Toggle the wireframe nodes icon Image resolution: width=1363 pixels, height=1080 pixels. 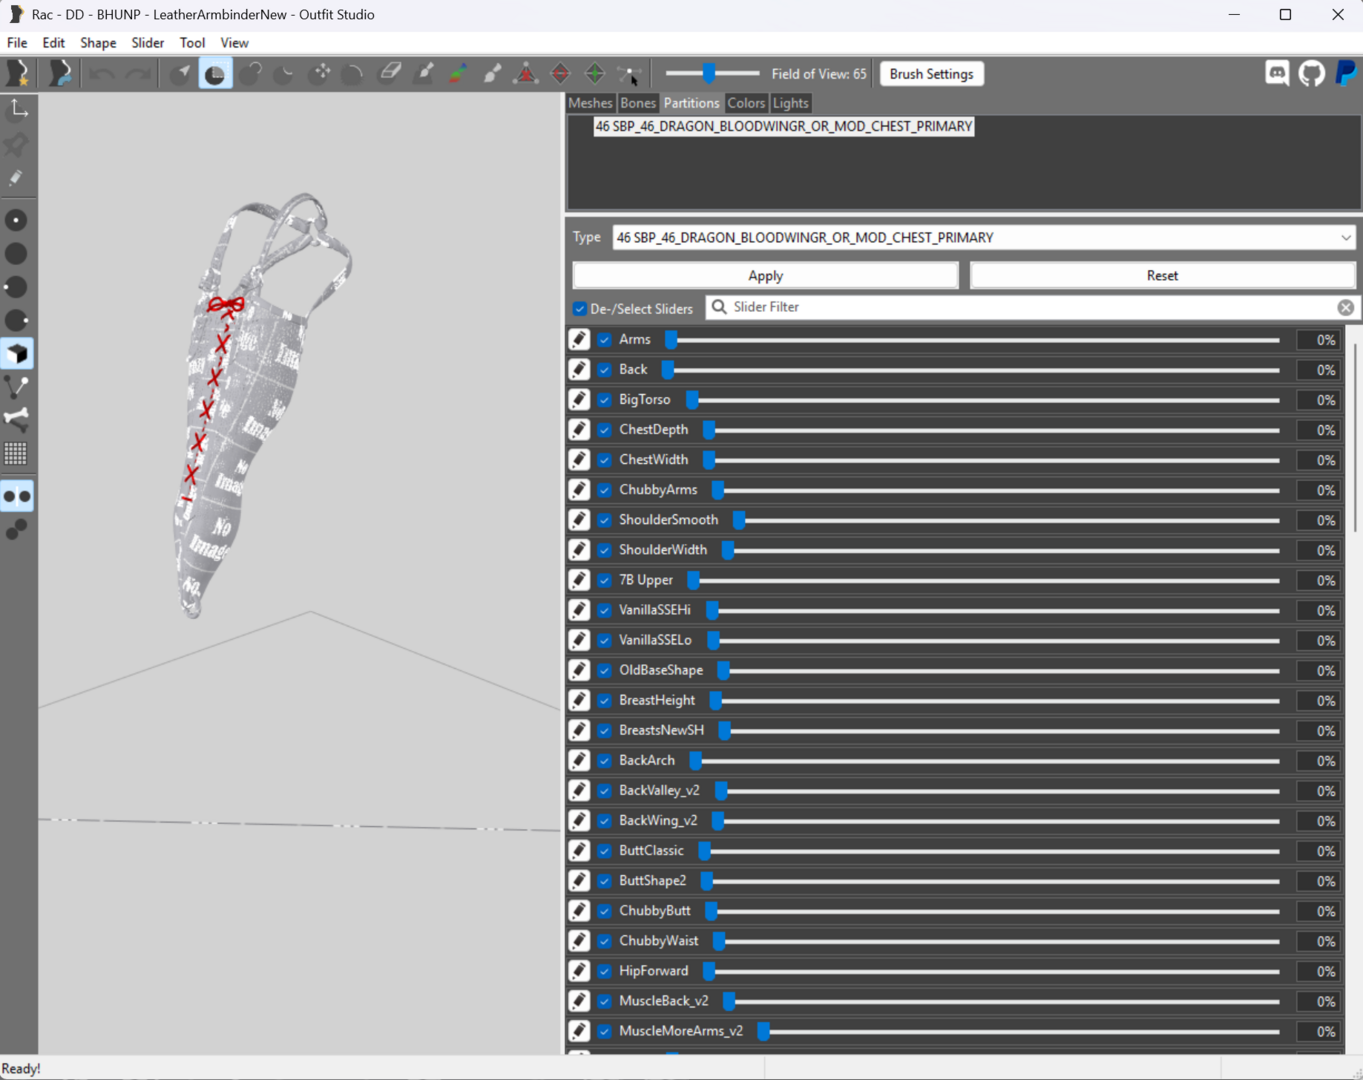[x=17, y=386]
